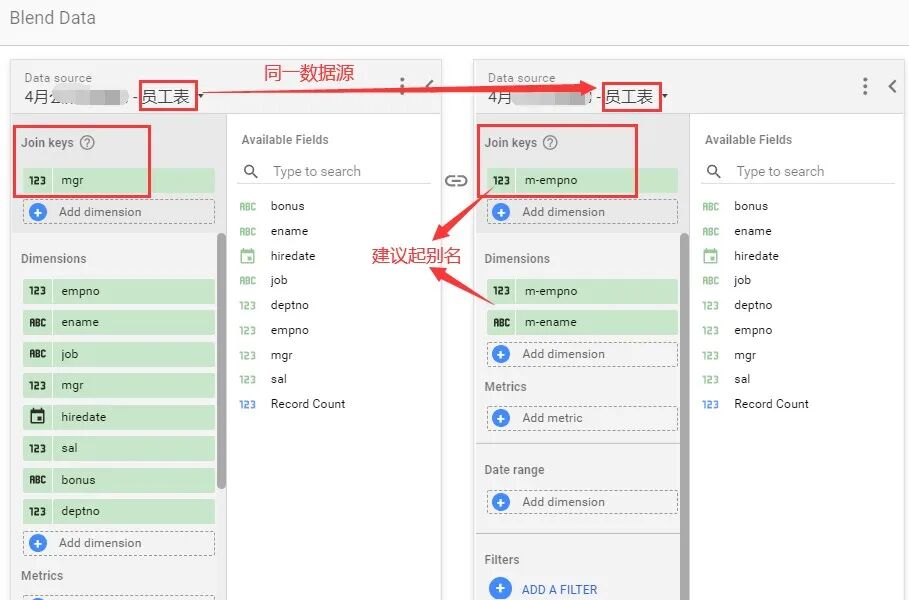This screenshot has width=909, height=600.
Task: Pick deptno from left Available Fields
Action: pos(289,306)
